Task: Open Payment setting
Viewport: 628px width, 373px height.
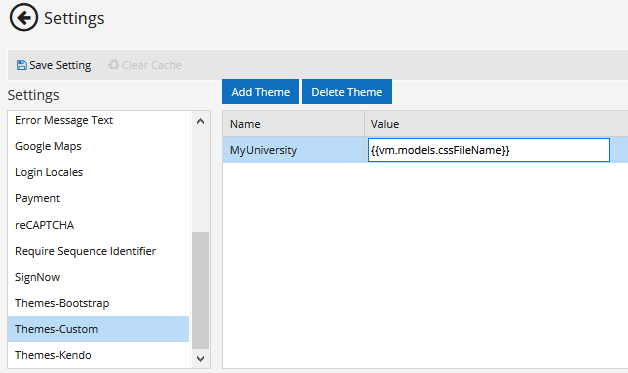Action: pos(98,198)
